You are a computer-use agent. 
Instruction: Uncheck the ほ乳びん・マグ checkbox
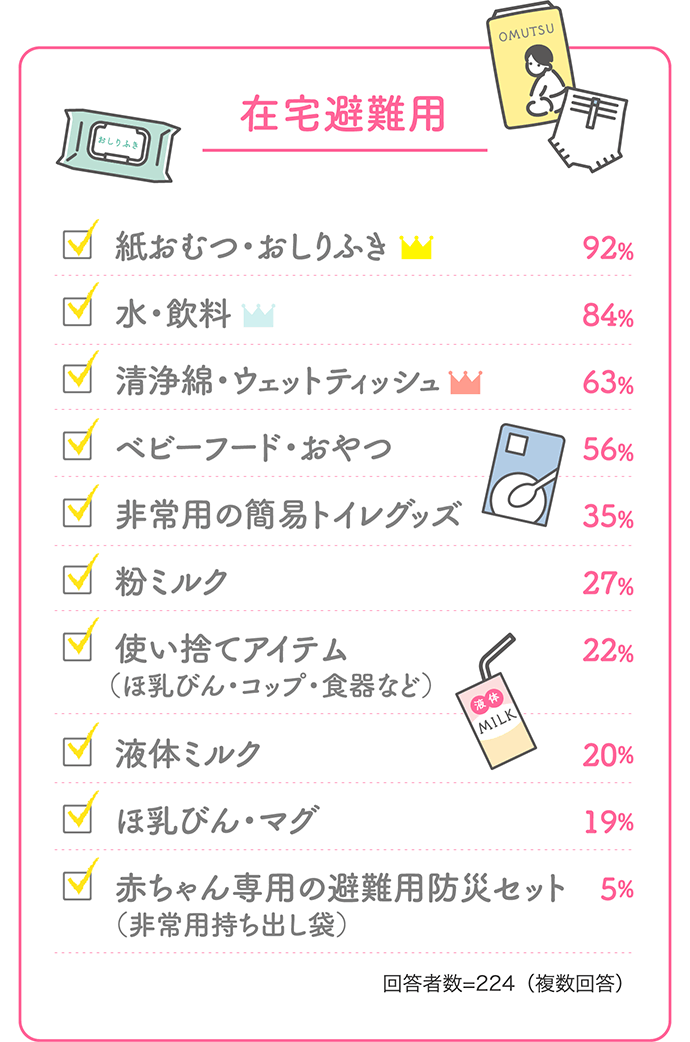77,820
